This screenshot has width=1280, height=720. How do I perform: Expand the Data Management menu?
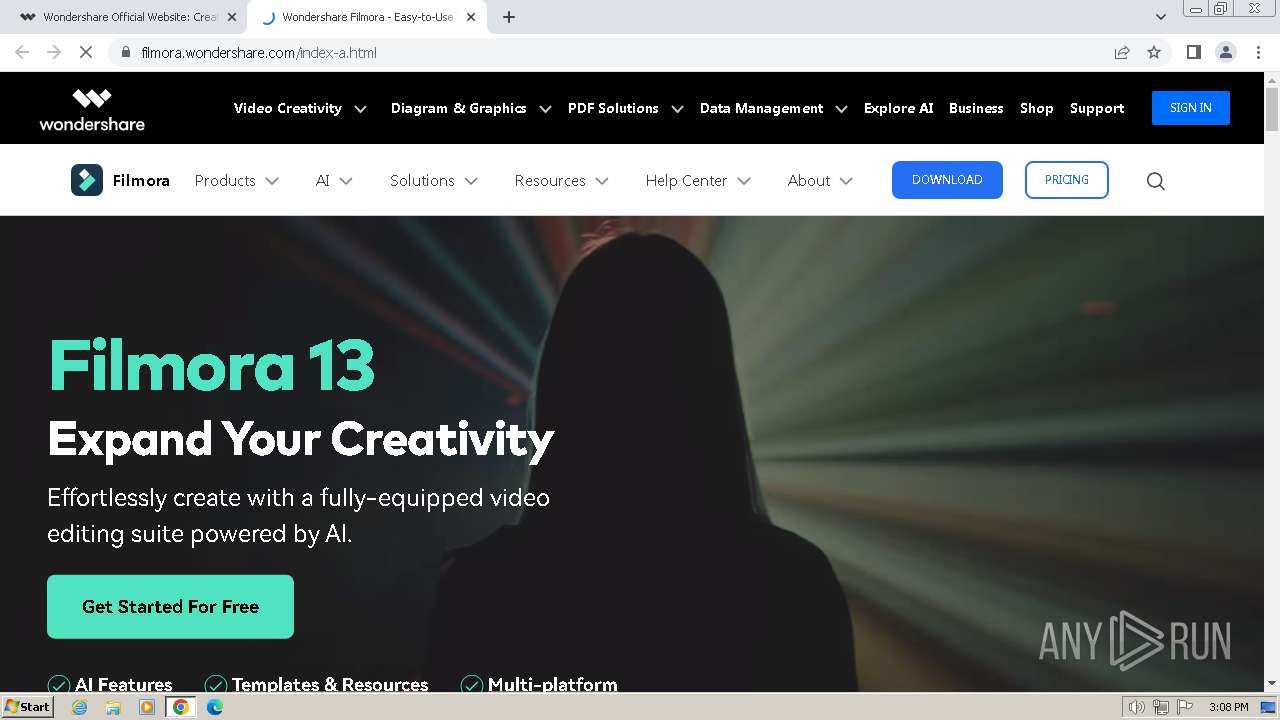774,108
